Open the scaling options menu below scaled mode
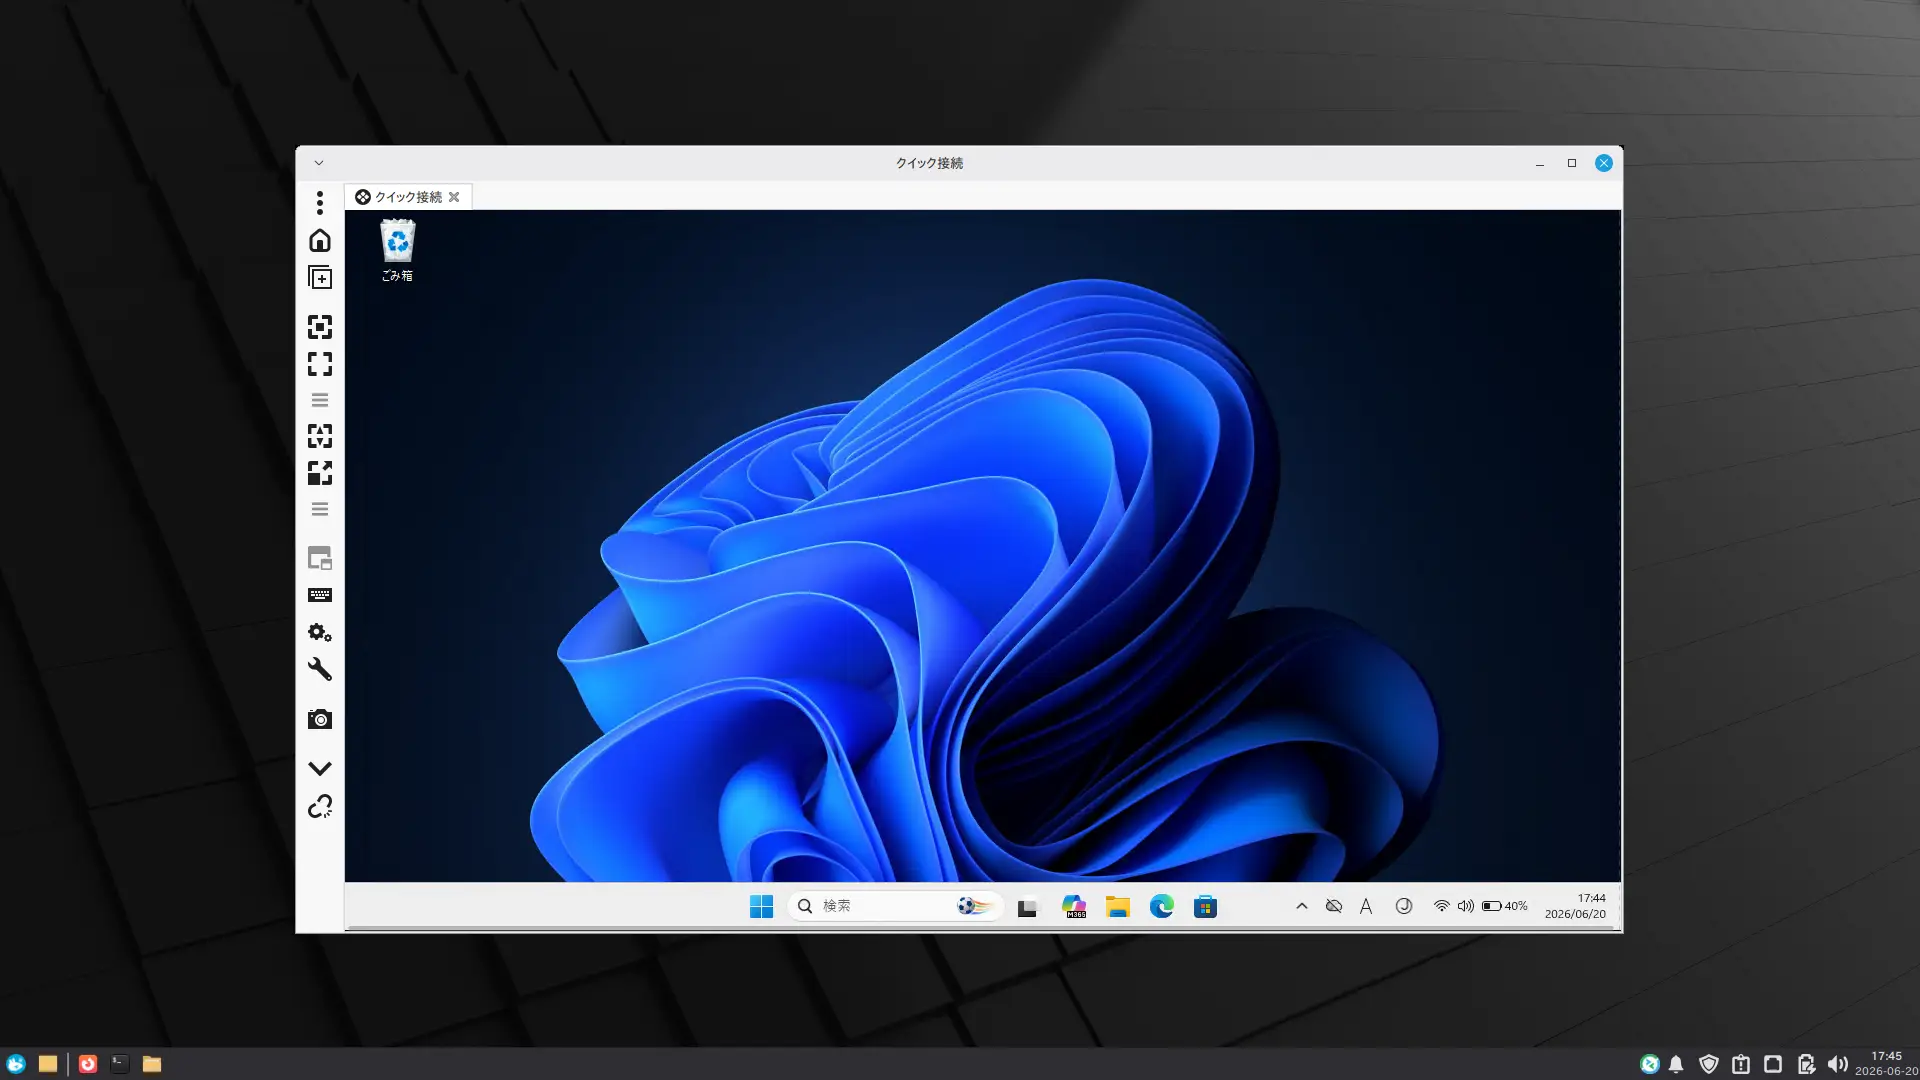The image size is (1920, 1080). click(320, 509)
